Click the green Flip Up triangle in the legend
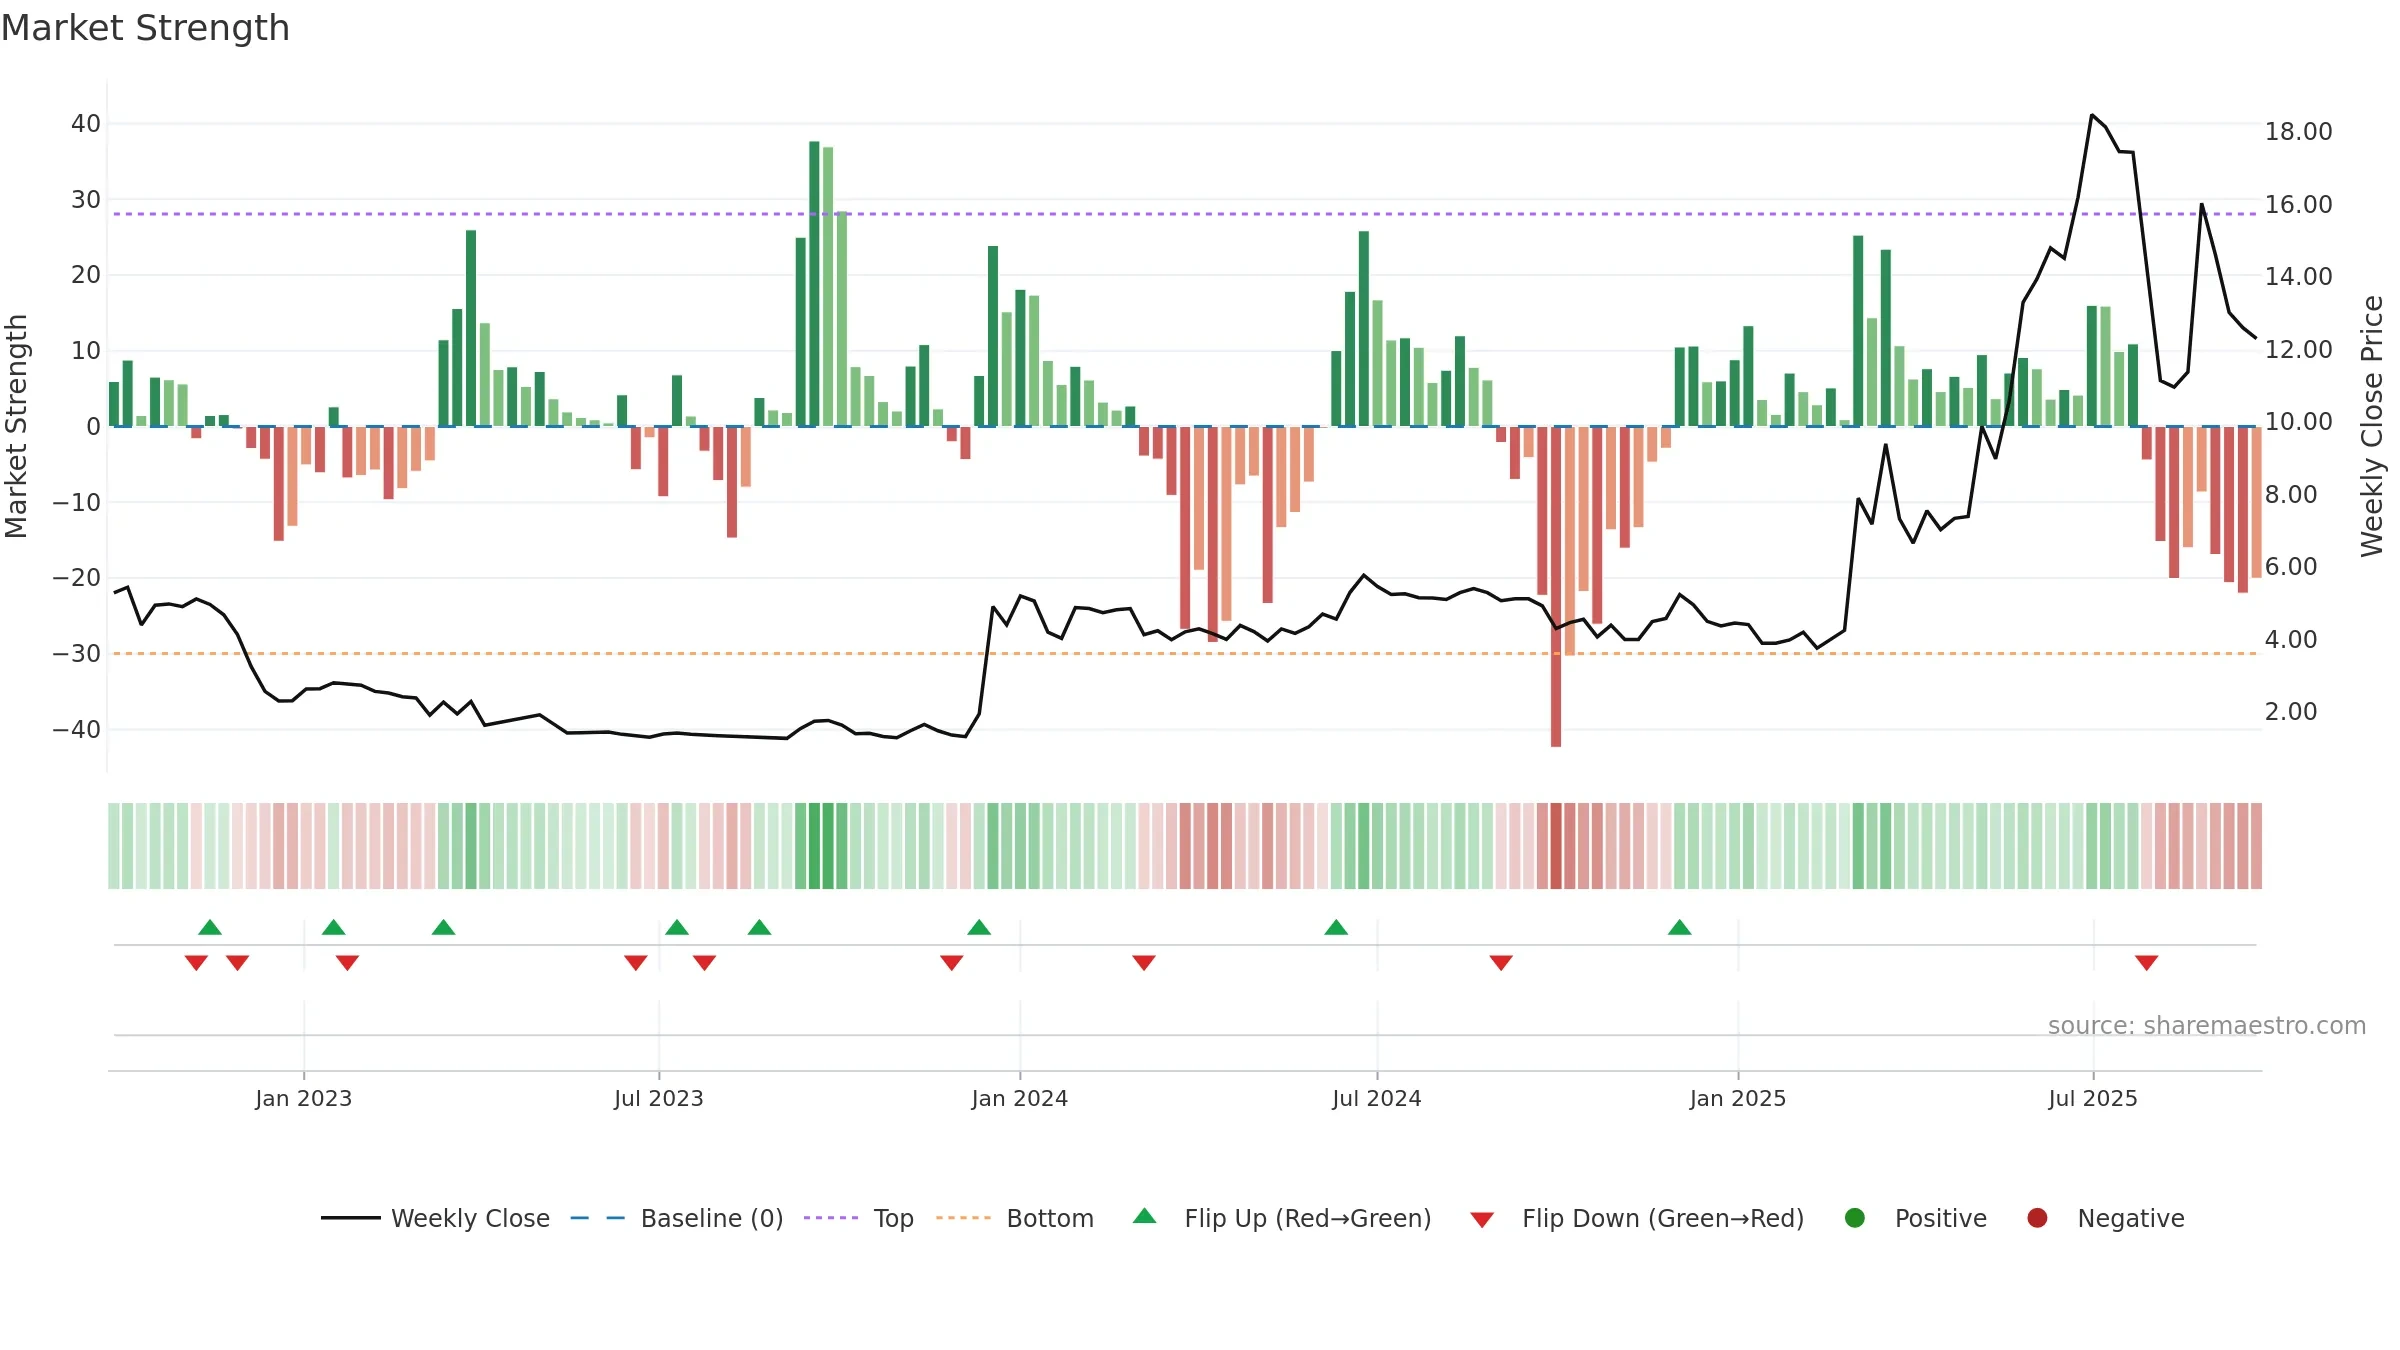 [x=1145, y=1216]
